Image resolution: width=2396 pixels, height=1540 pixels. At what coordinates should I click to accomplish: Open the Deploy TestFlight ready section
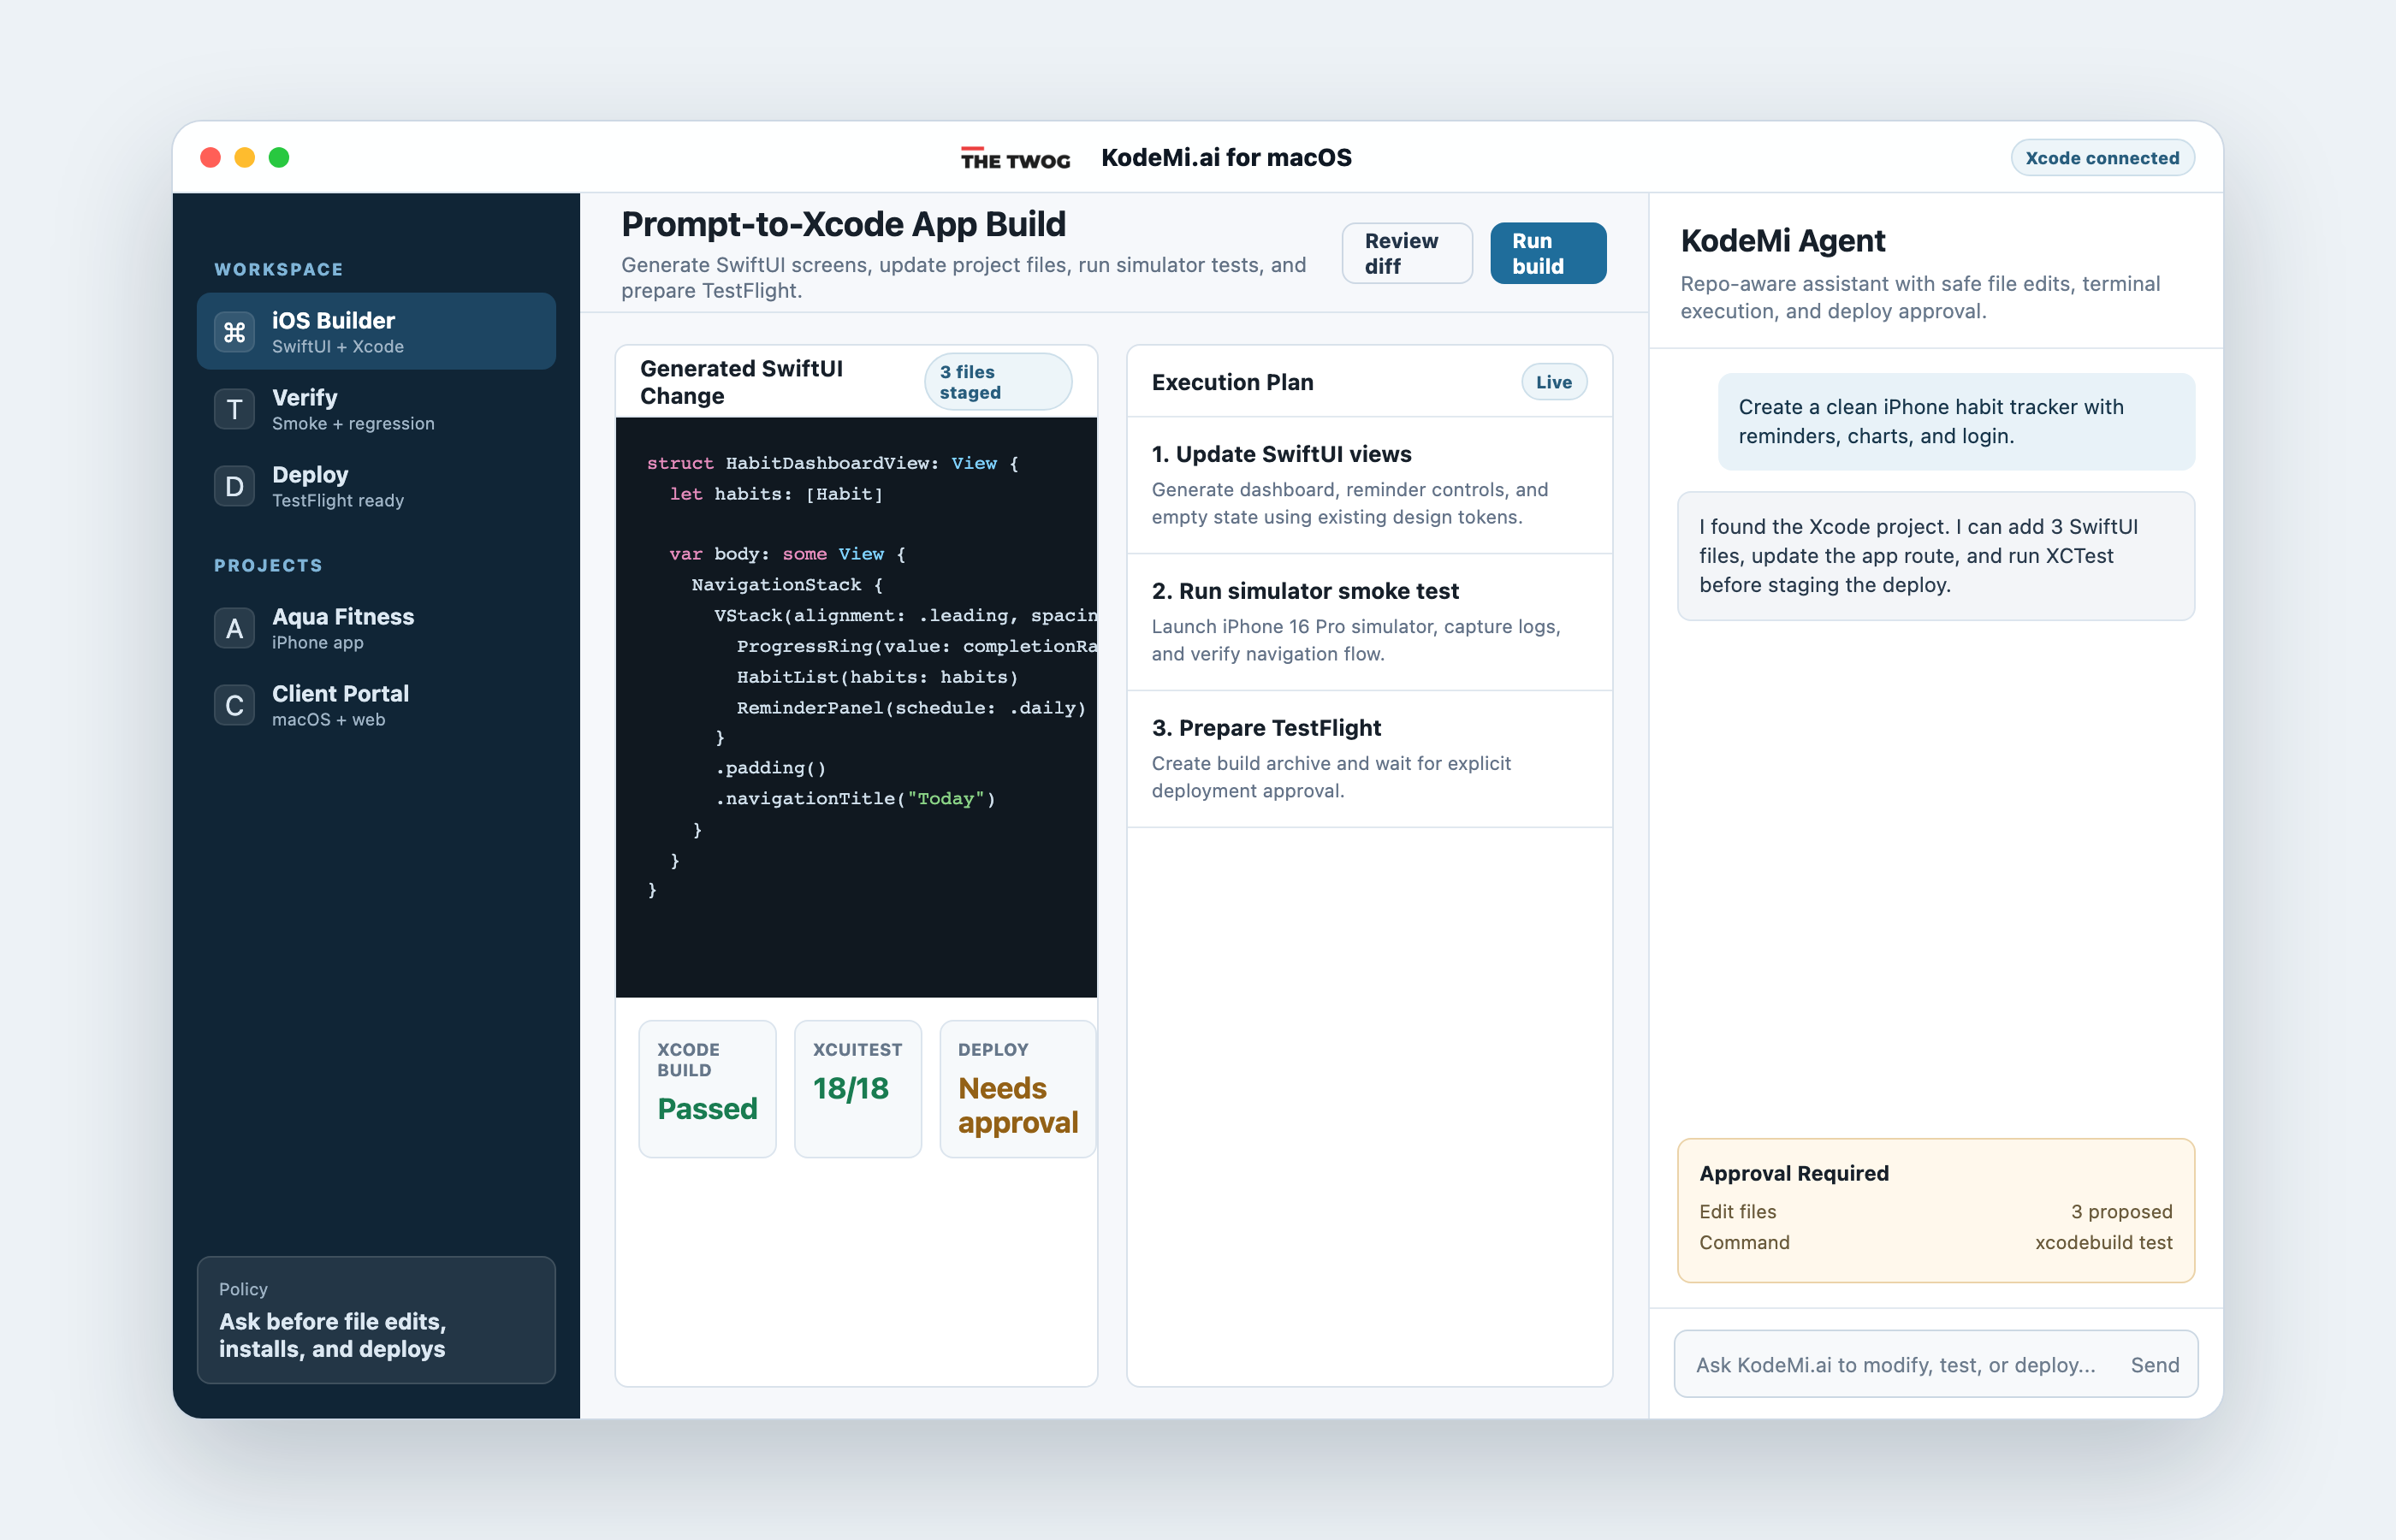[x=376, y=486]
